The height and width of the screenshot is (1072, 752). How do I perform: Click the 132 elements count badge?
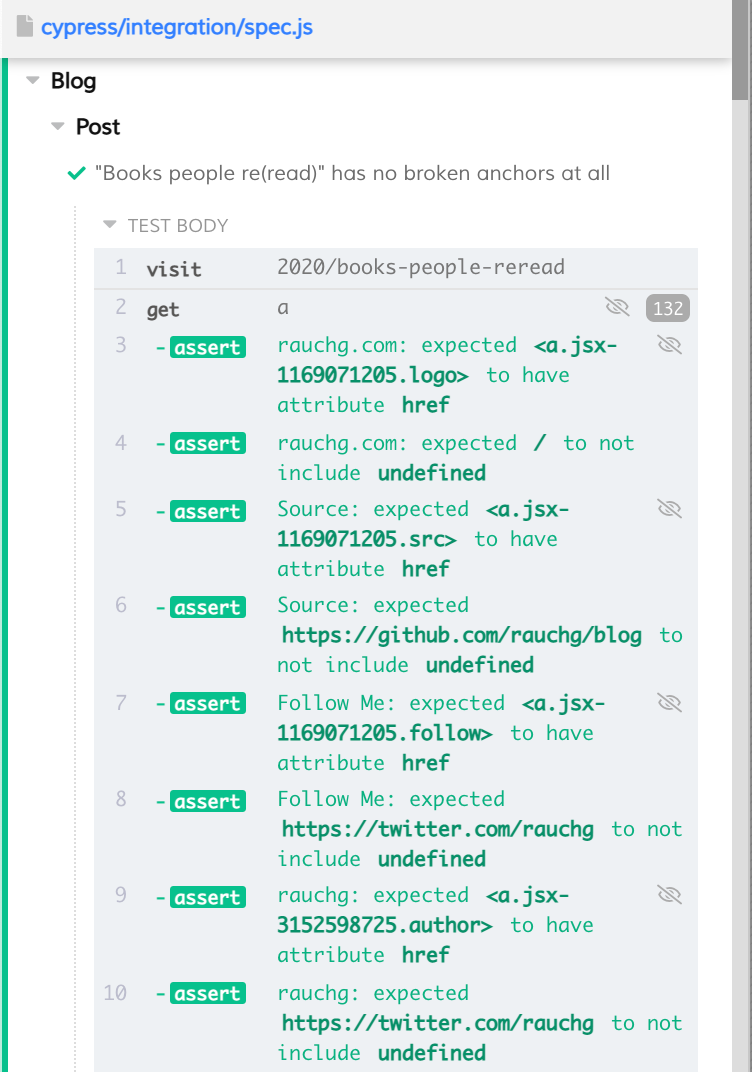(x=667, y=309)
